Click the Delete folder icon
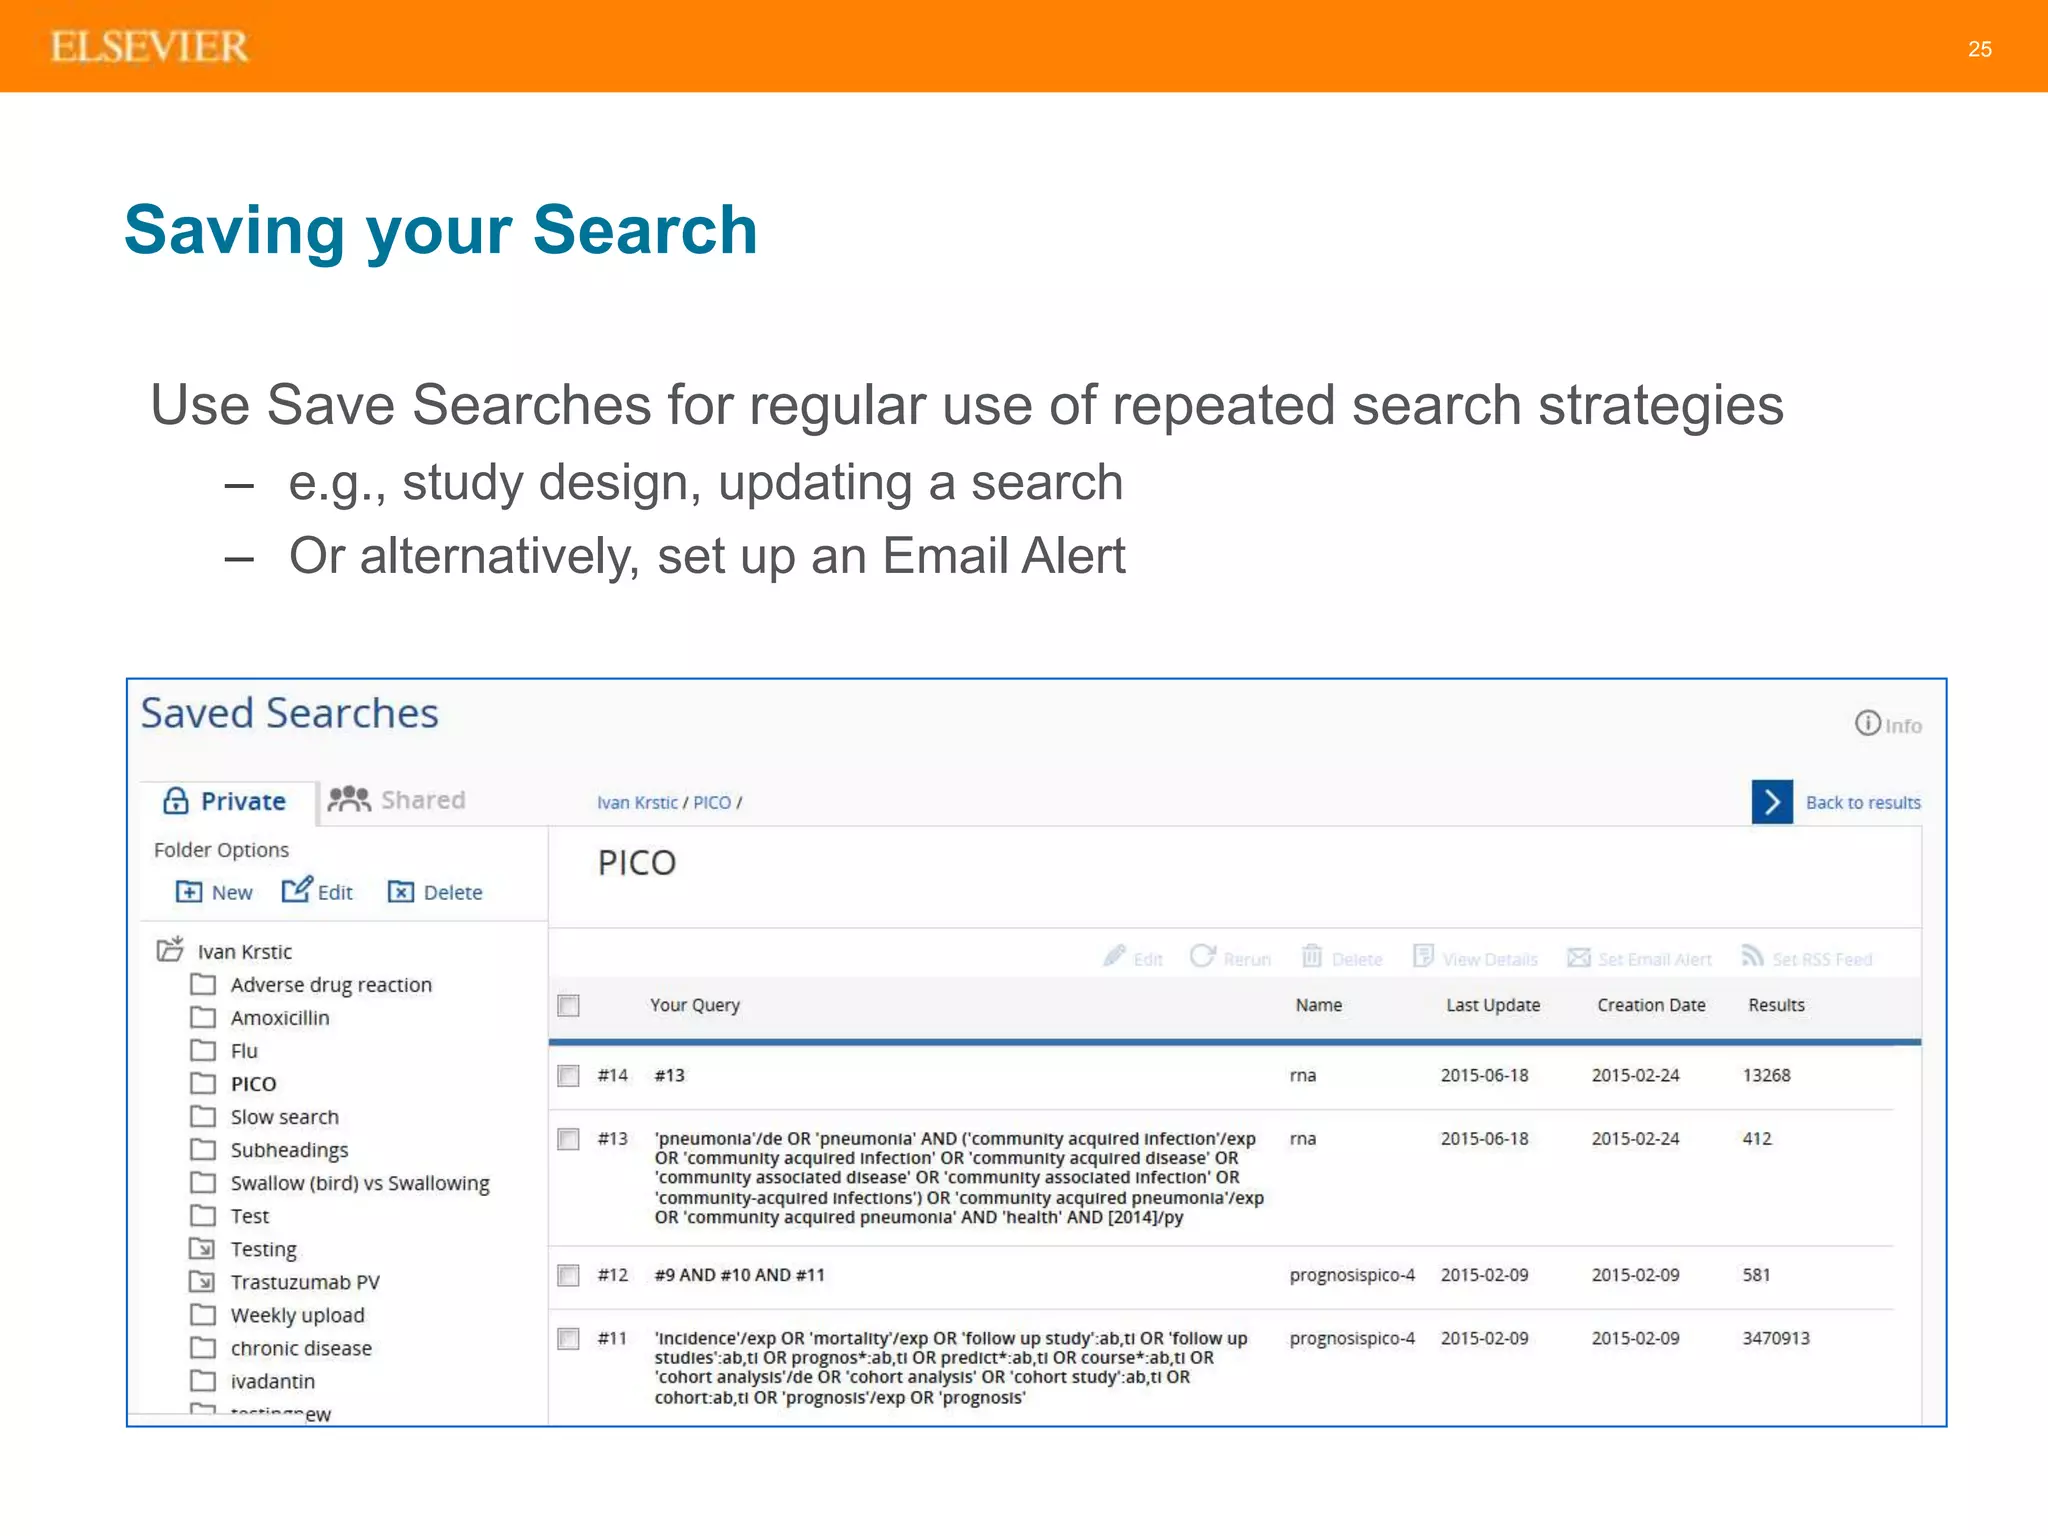This screenshot has width=2048, height=1536. tap(400, 891)
